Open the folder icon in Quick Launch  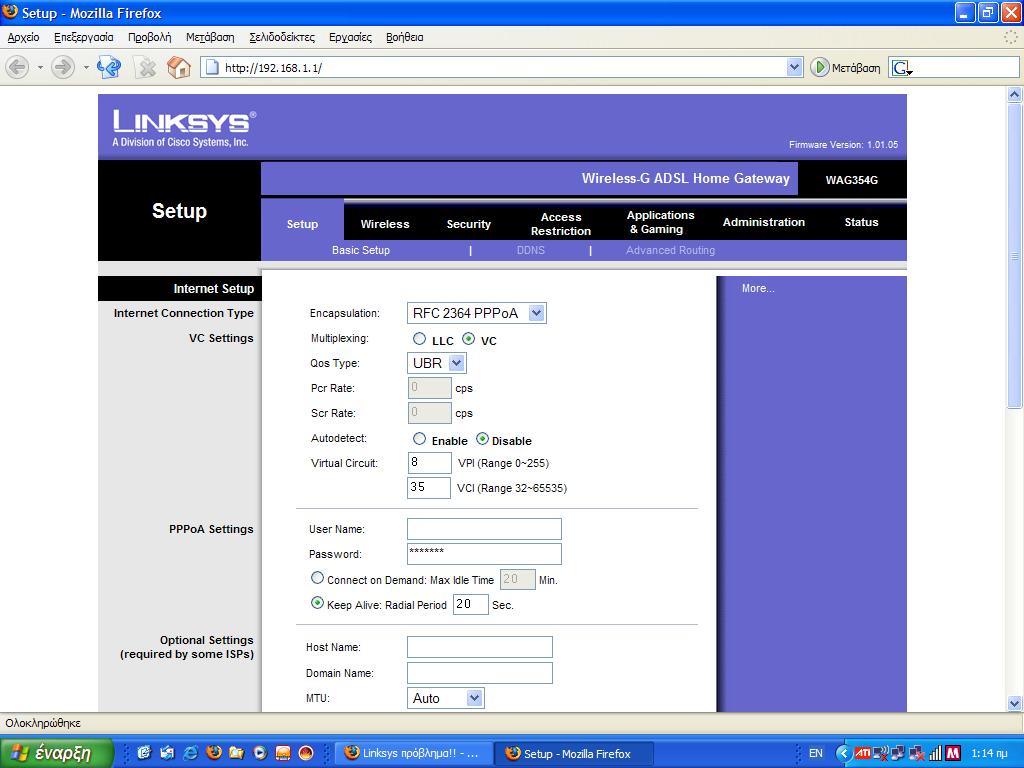click(236, 753)
